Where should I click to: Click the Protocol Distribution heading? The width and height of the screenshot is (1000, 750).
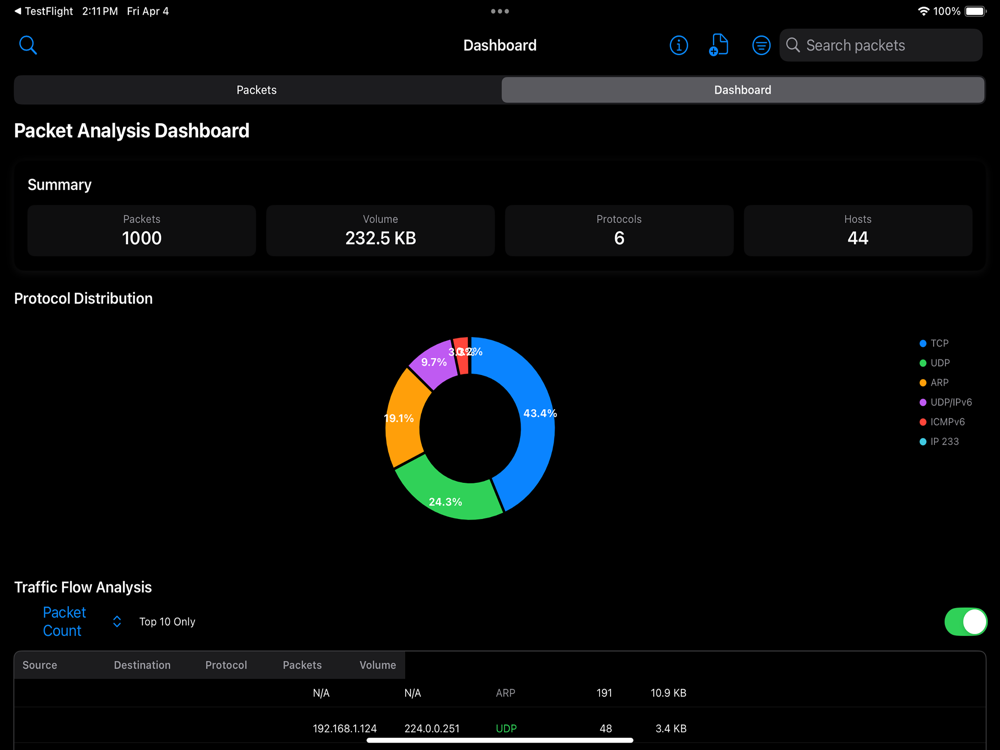(x=84, y=298)
